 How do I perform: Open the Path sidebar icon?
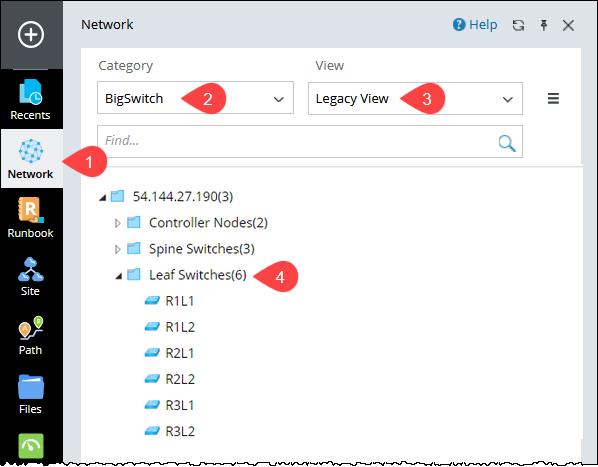pyautogui.click(x=31, y=335)
